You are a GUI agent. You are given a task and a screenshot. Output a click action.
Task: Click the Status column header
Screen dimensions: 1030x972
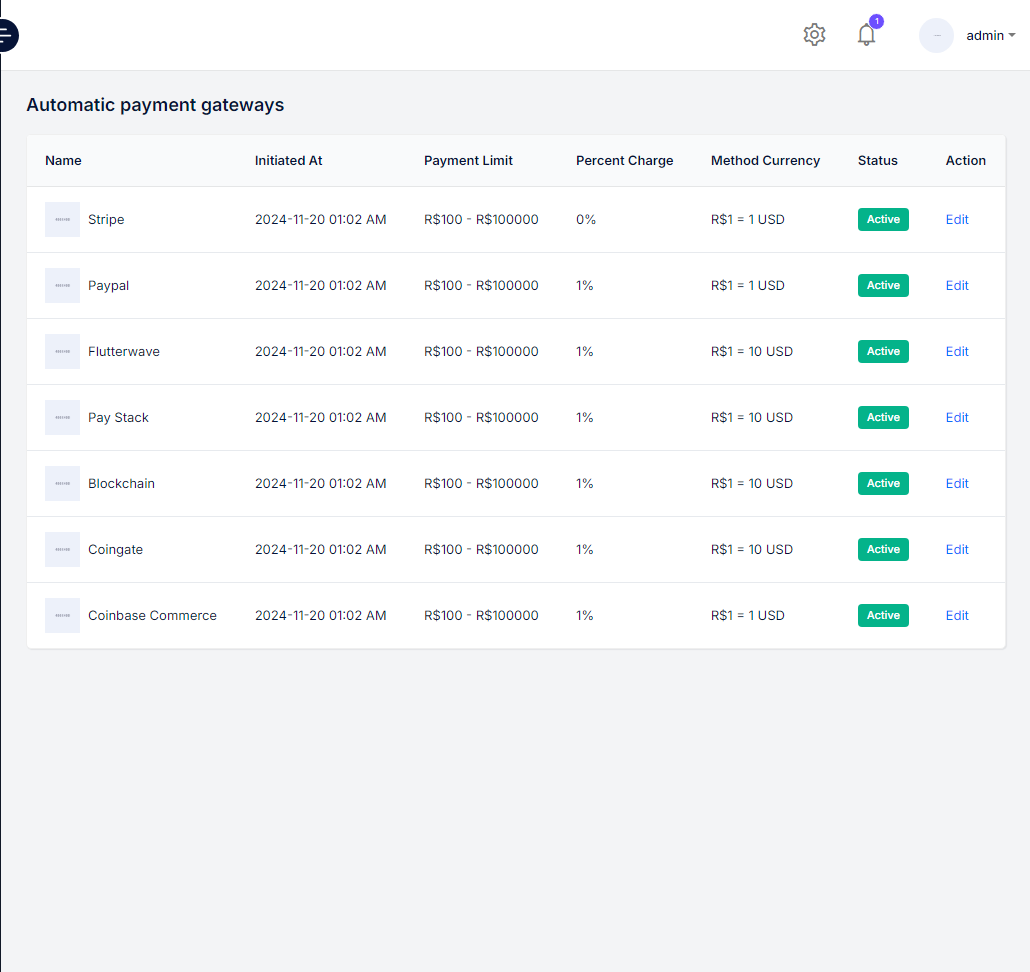tap(877, 161)
